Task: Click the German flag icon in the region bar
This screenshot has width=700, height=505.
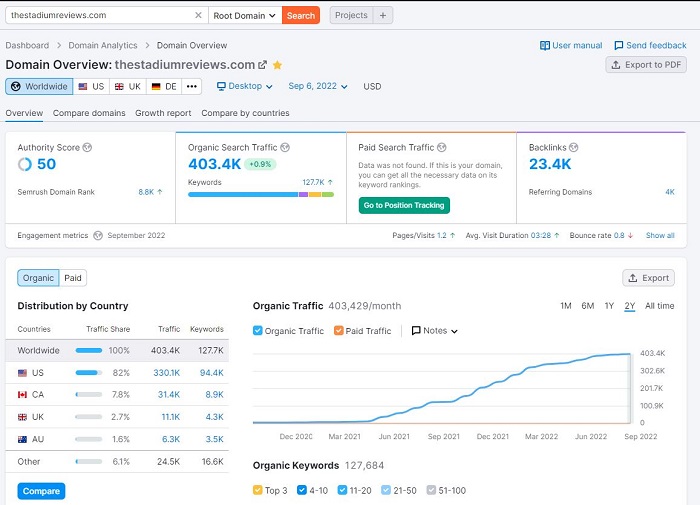Action: click(156, 87)
